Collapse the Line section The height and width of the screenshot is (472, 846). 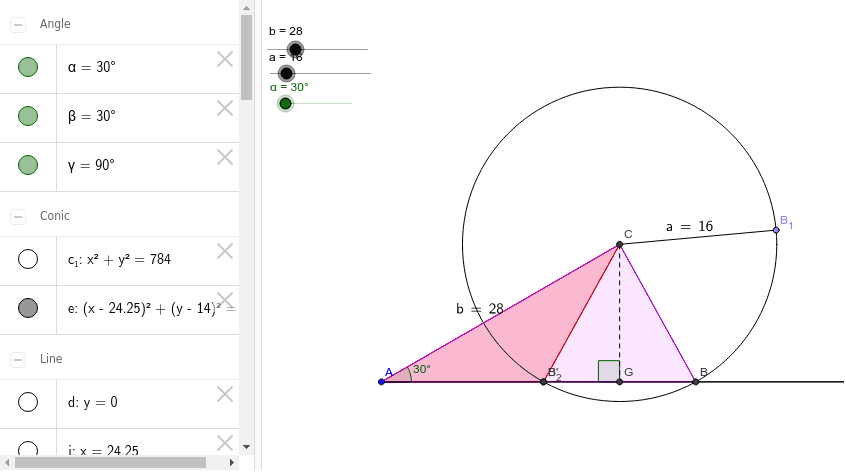(x=18, y=360)
